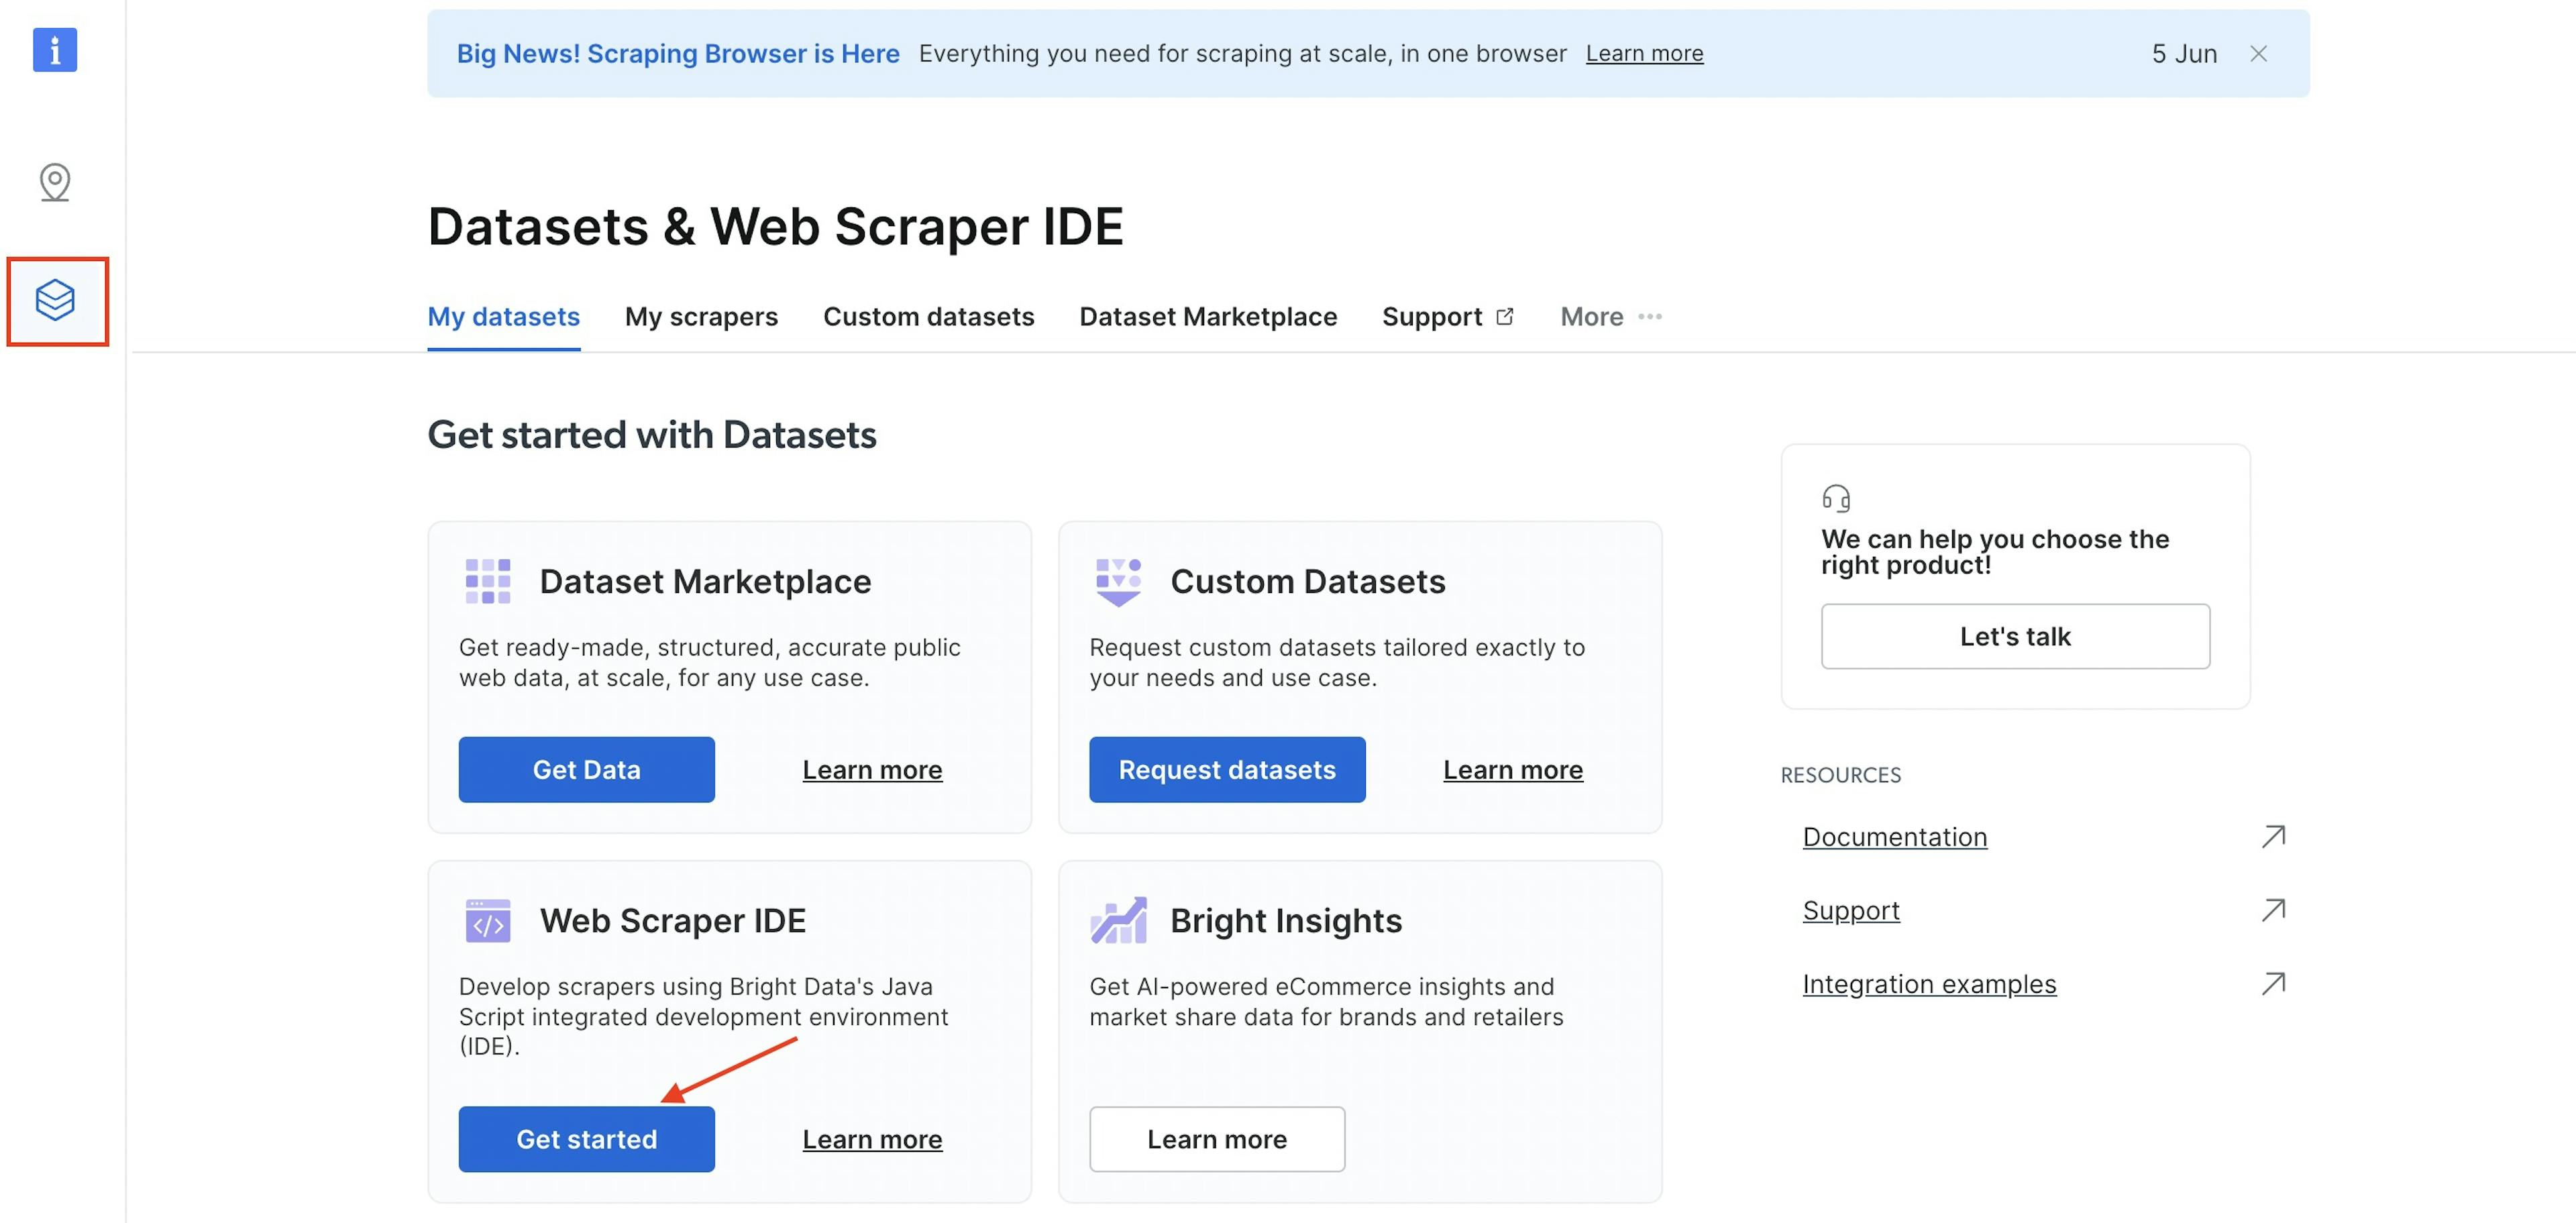2576x1223 pixels.
Task: Open Learn more under Dataset Marketplace
Action: 872,770
